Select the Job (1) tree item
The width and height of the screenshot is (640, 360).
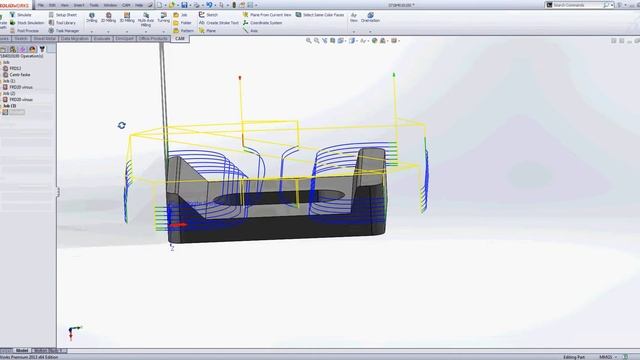pyautogui.click(x=9, y=81)
